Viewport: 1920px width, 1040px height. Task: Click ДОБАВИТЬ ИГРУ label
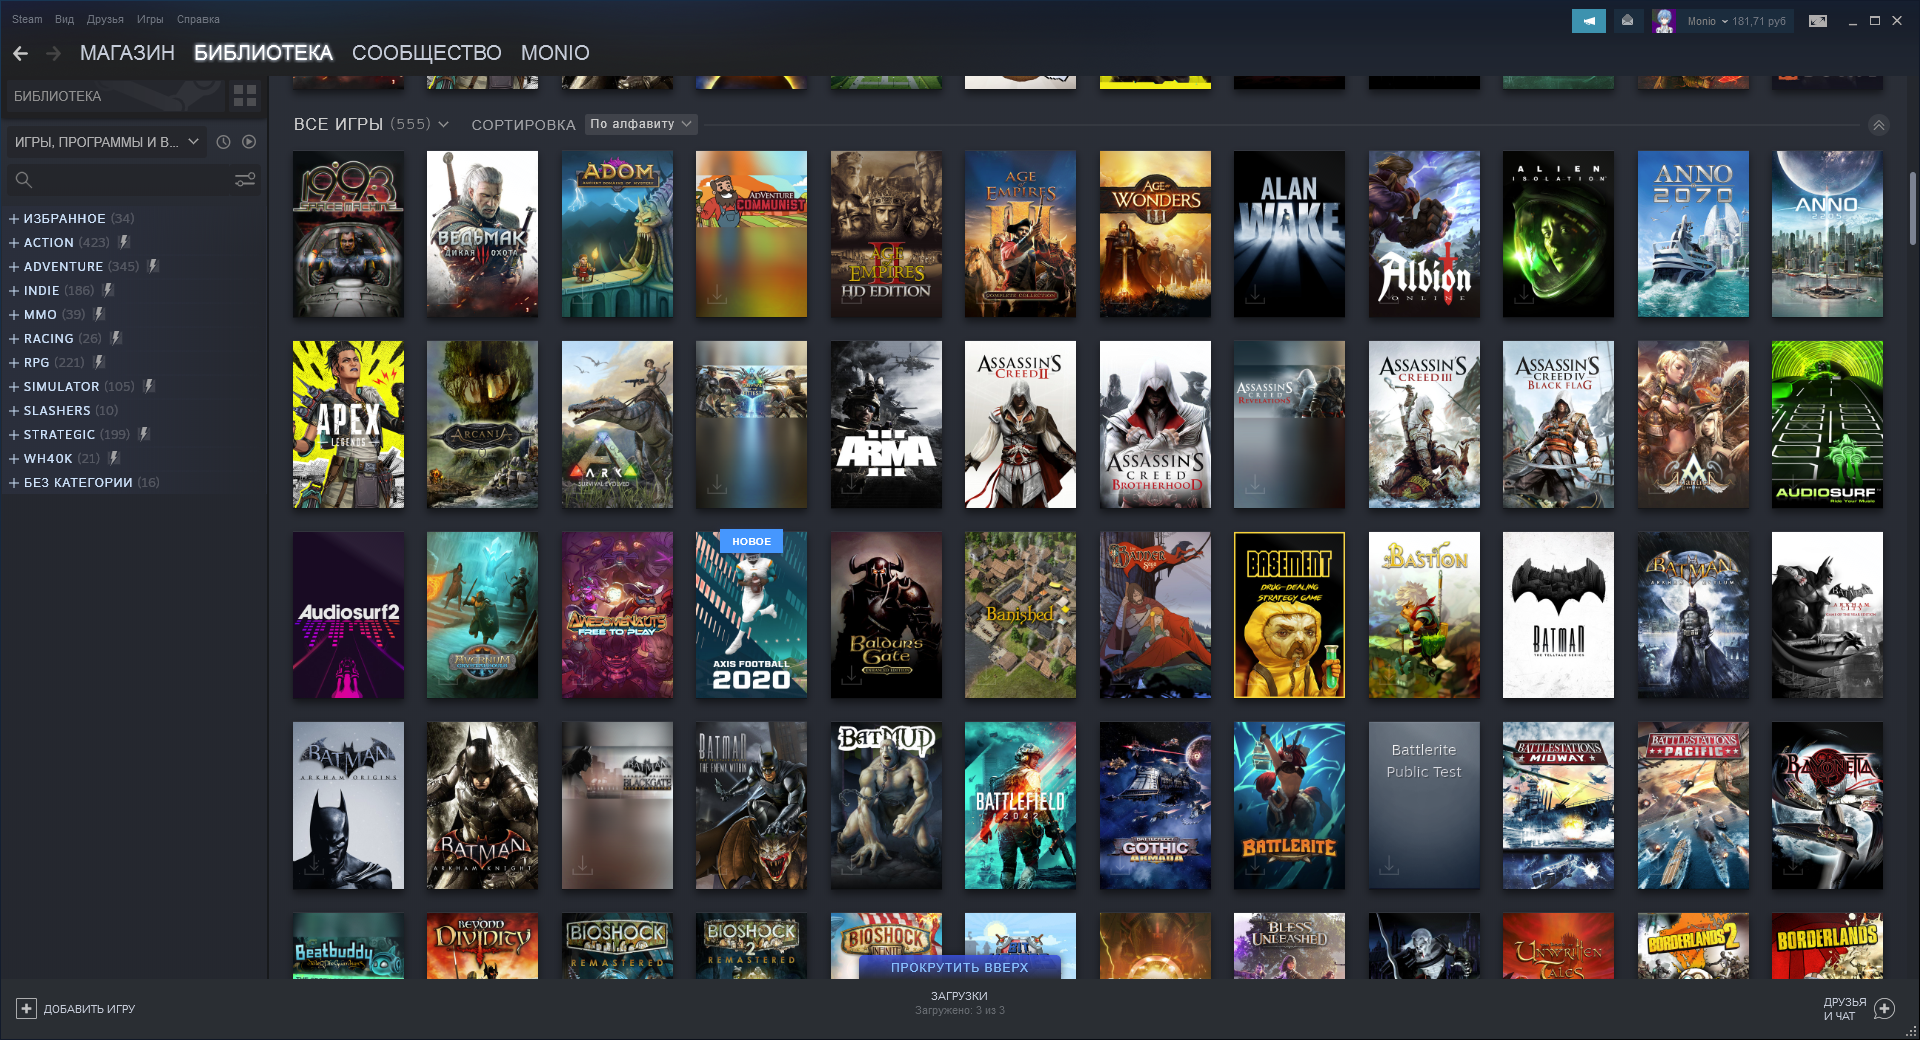pyautogui.click(x=89, y=1009)
